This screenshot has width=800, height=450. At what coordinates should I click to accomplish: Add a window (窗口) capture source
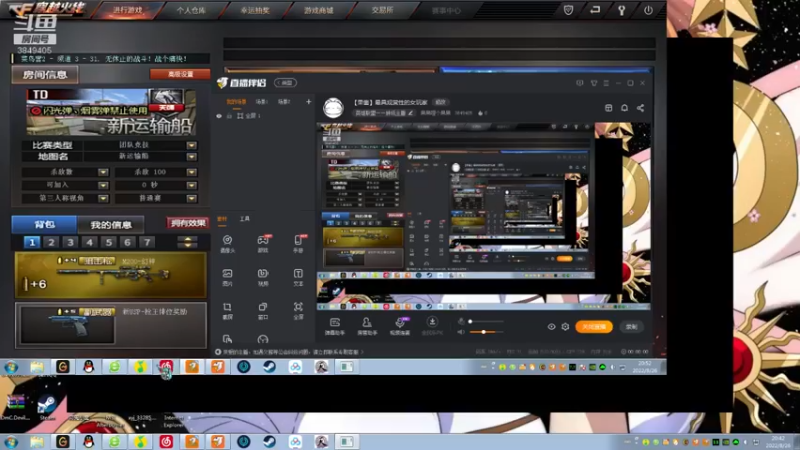point(263,311)
